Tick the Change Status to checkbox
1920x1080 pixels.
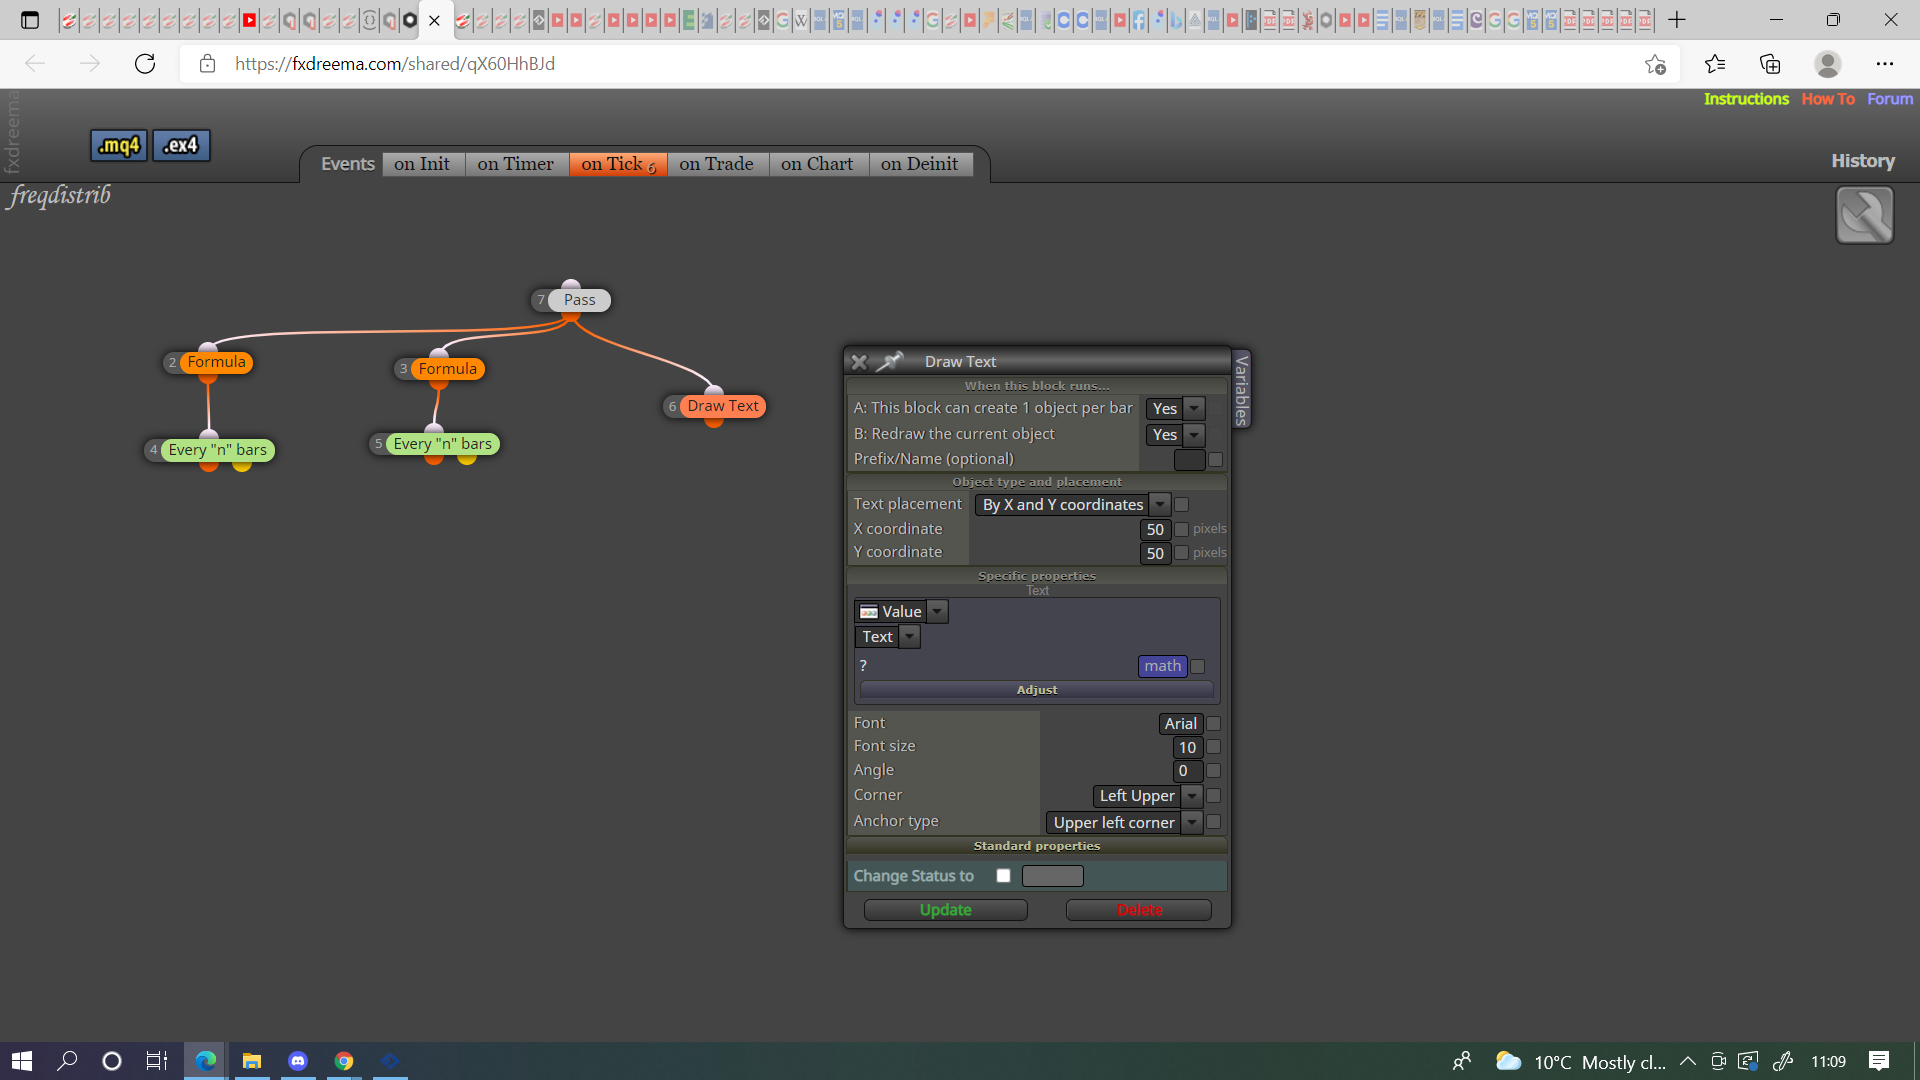point(1003,876)
